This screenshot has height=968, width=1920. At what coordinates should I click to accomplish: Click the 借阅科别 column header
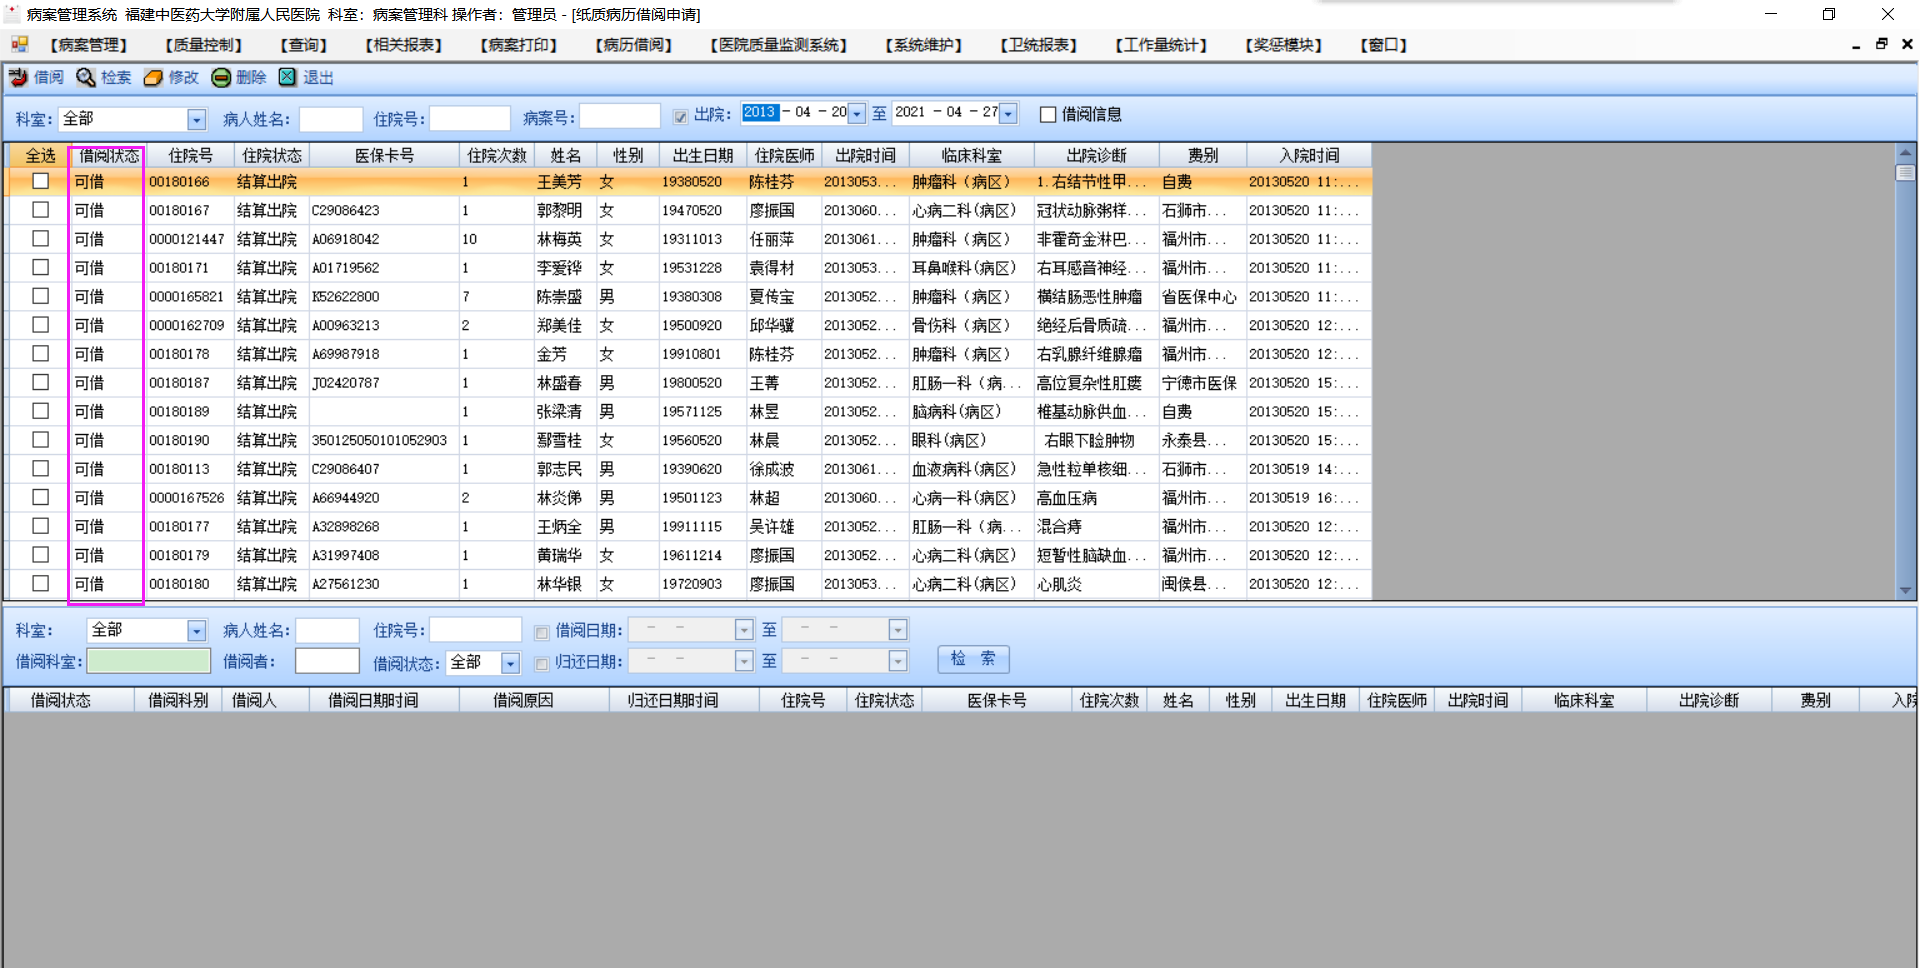coord(178,700)
